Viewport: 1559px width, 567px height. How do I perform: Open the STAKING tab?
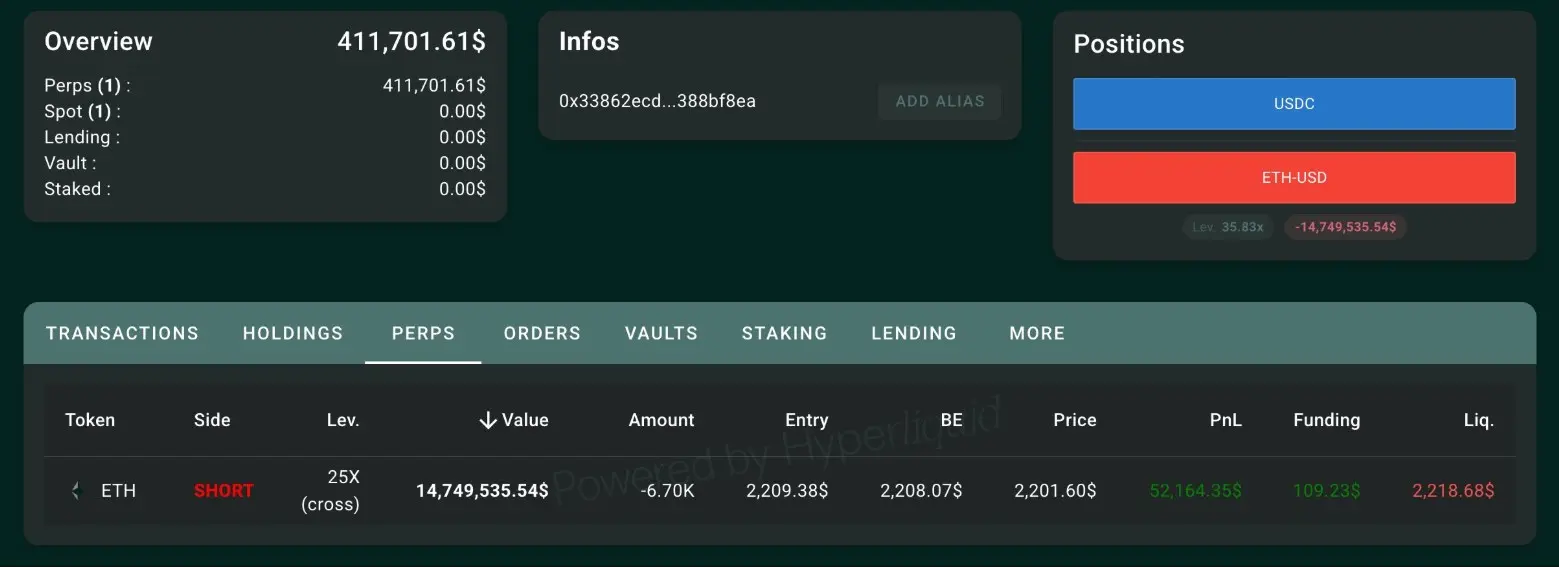[x=784, y=333]
